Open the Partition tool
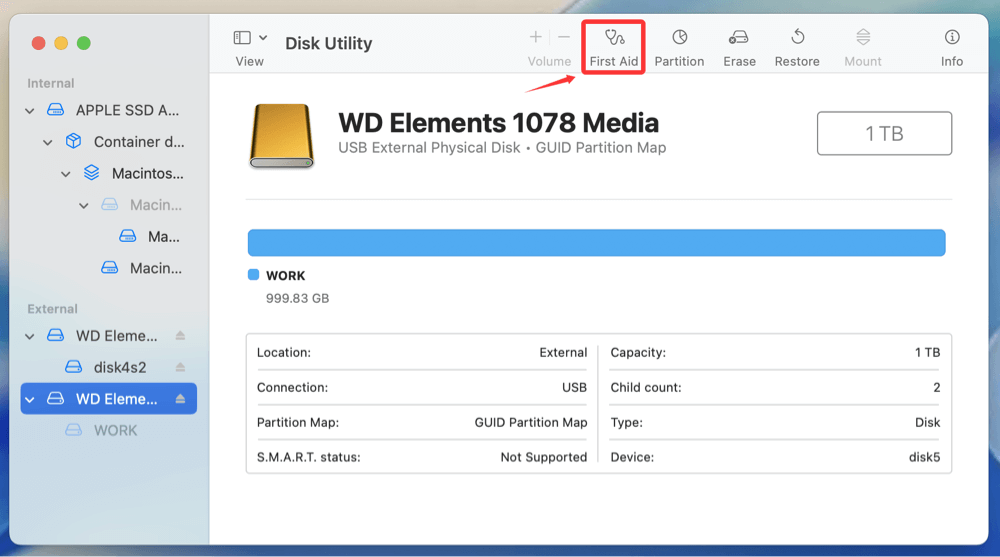 pos(679,47)
